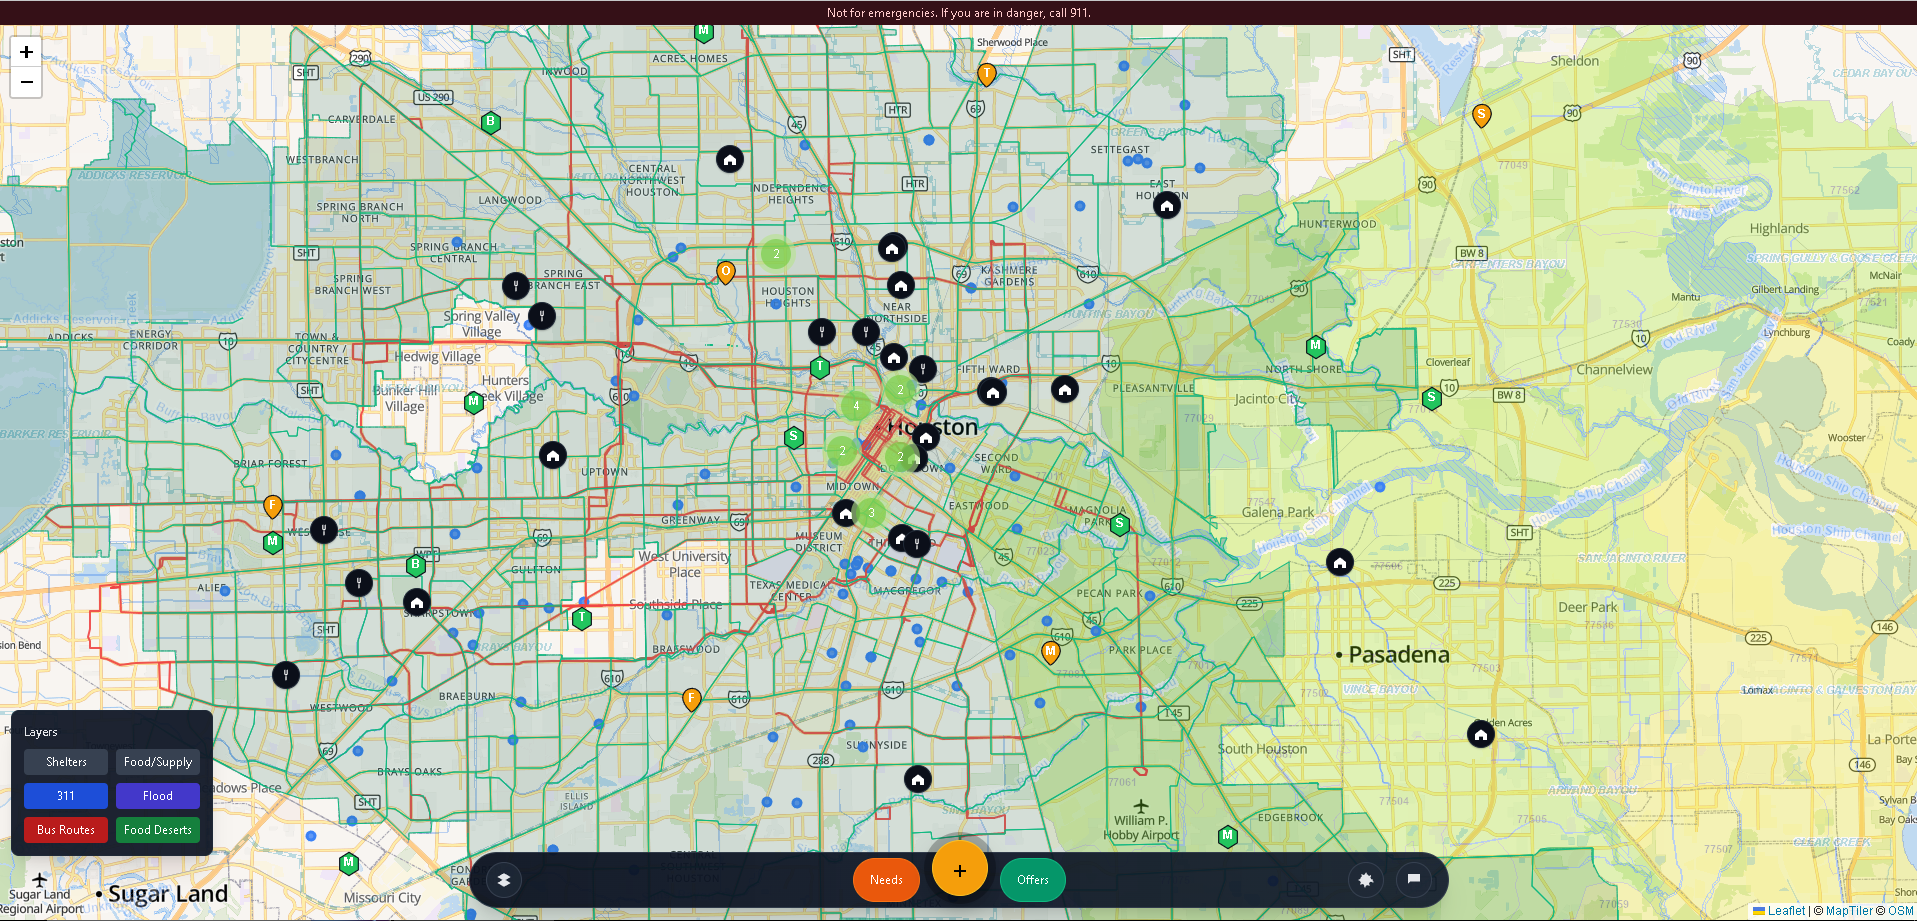The image size is (1917, 921).
Task: Select the green B hexagon near Gulfton
Action: coord(416,566)
